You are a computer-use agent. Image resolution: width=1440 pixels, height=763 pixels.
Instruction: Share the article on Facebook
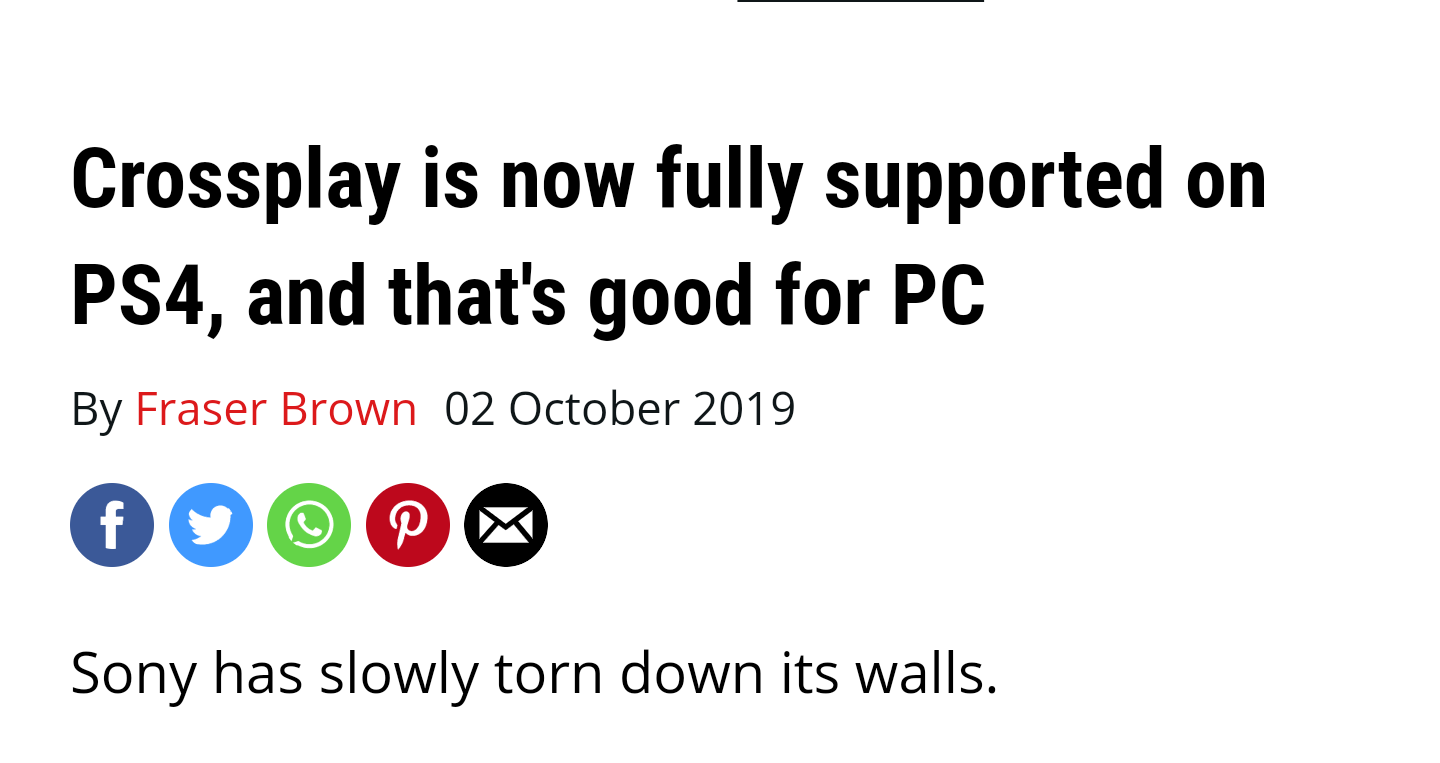tap(112, 525)
